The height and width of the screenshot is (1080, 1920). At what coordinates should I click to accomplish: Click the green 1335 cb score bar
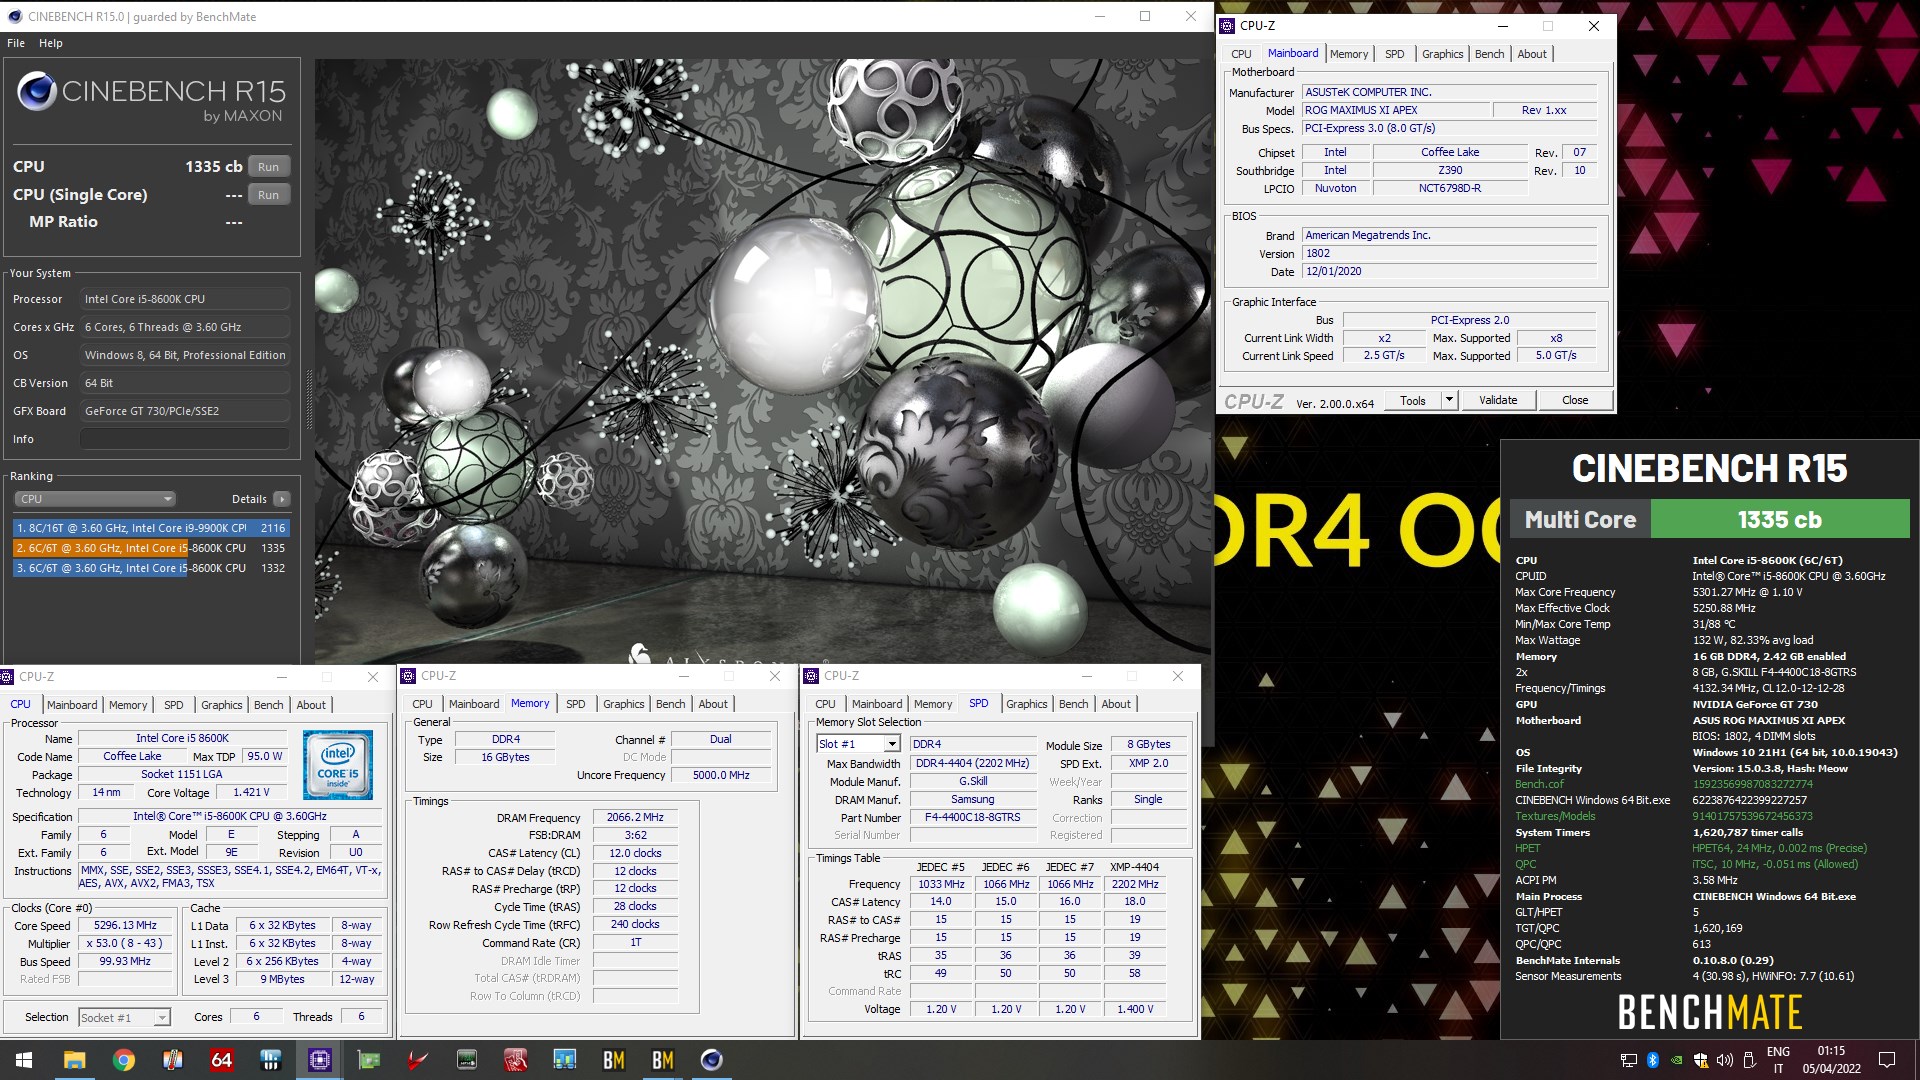1780,520
